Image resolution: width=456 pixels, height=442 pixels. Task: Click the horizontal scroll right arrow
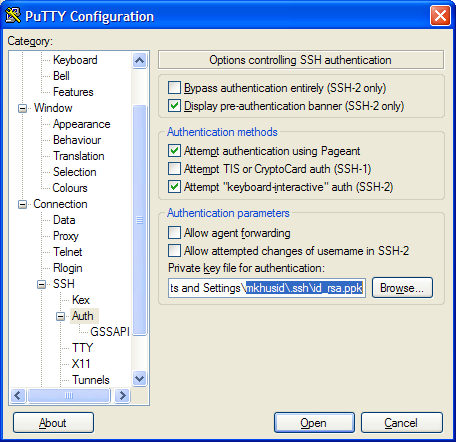tap(122, 396)
